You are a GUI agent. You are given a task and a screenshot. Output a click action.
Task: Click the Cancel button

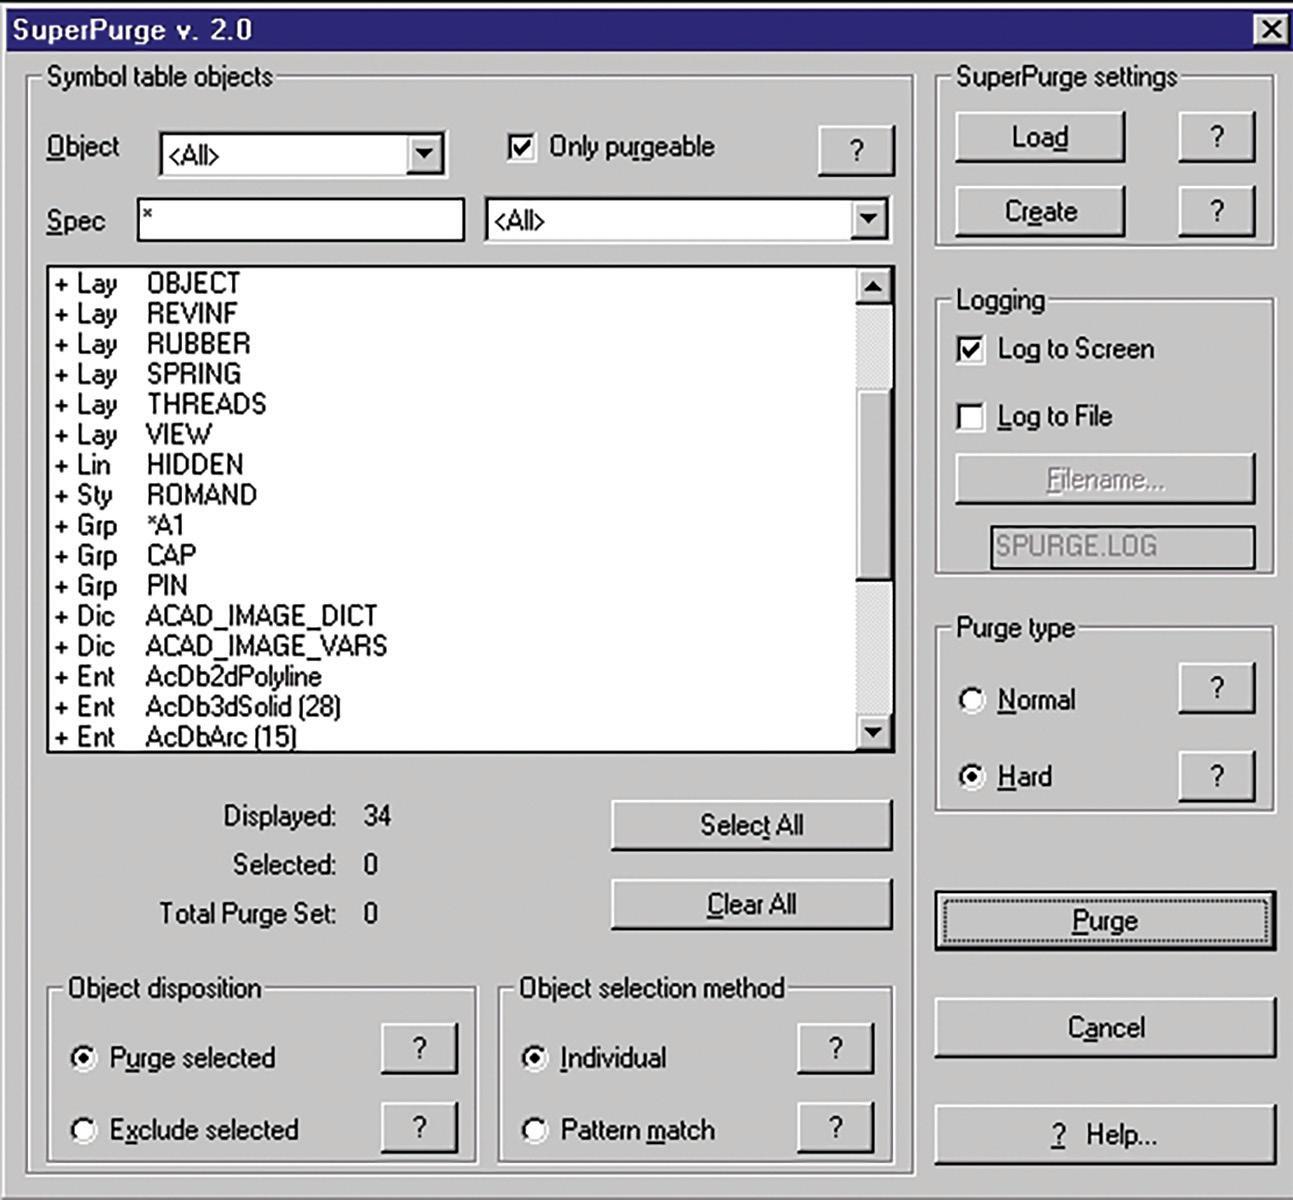click(1105, 1027)
